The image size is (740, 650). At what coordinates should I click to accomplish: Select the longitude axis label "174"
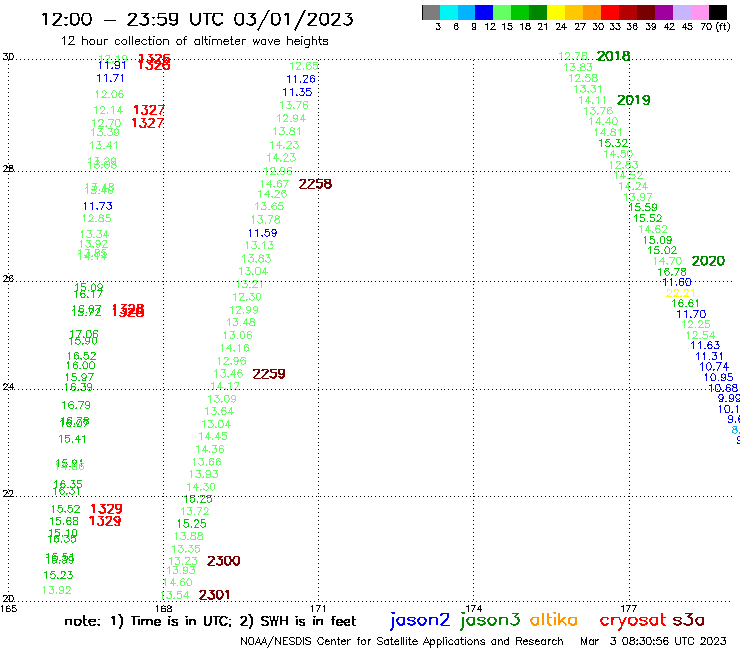click(x=473, y=608)
